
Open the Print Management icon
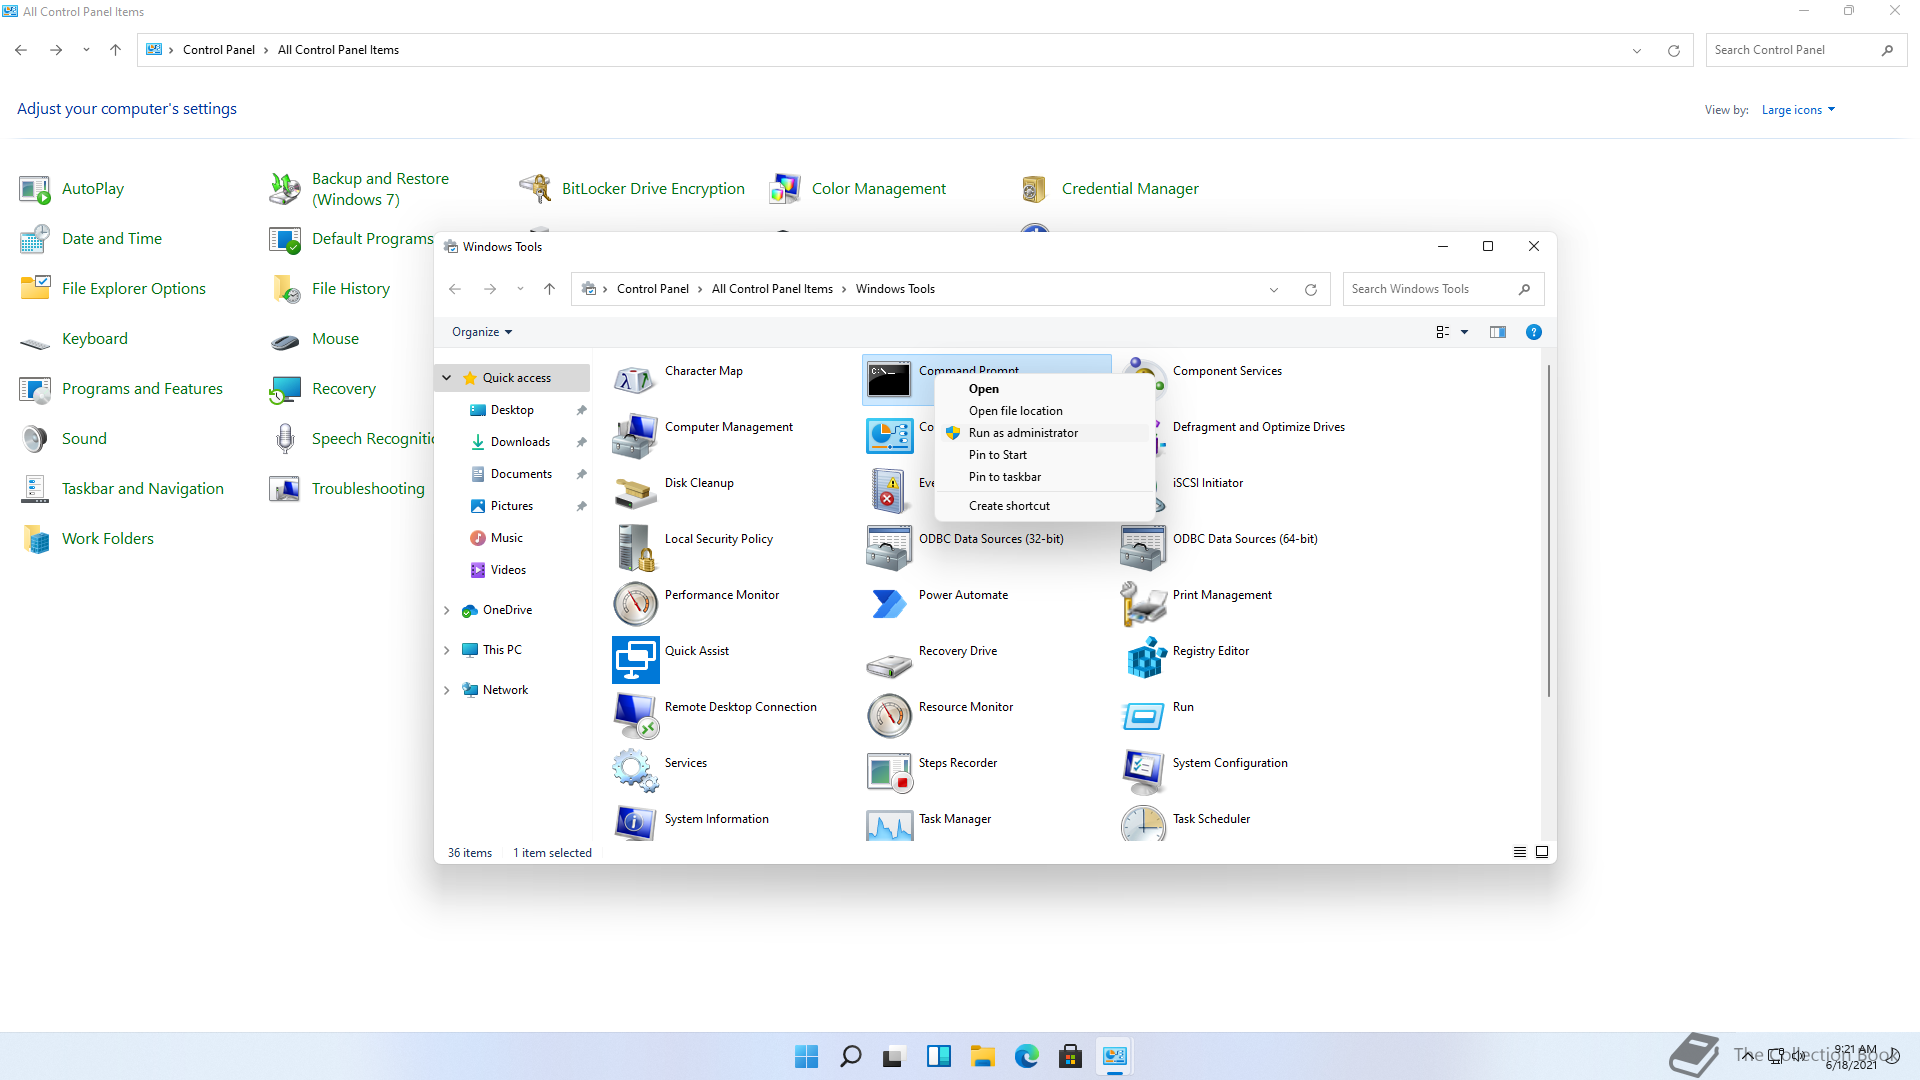tap(1143, 604)
